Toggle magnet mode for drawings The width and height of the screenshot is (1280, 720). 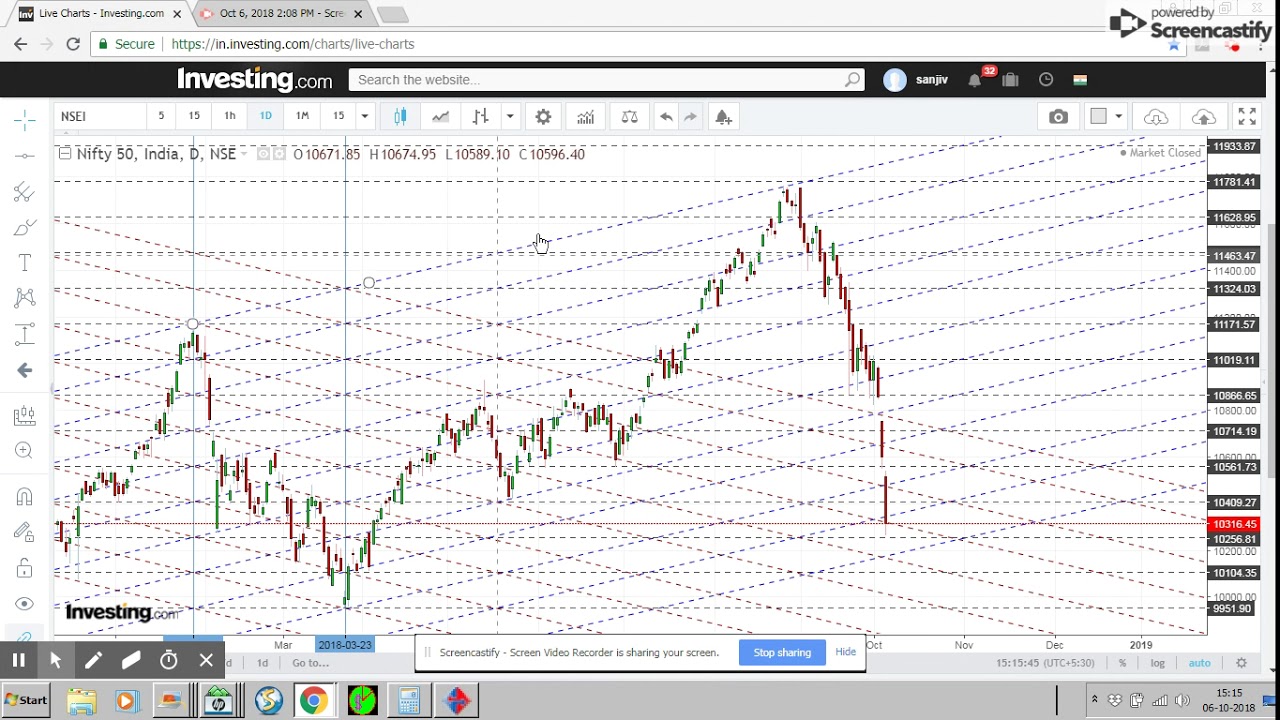[x=25, y=497]
